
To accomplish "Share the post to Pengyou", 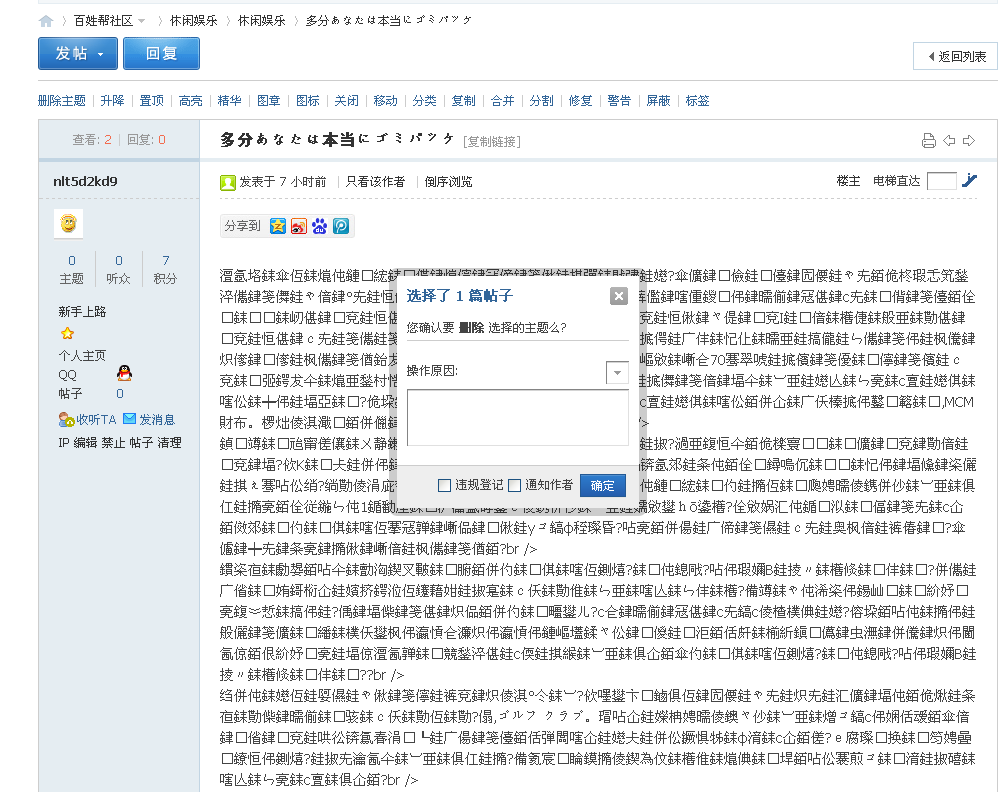I will pos(341,227).
